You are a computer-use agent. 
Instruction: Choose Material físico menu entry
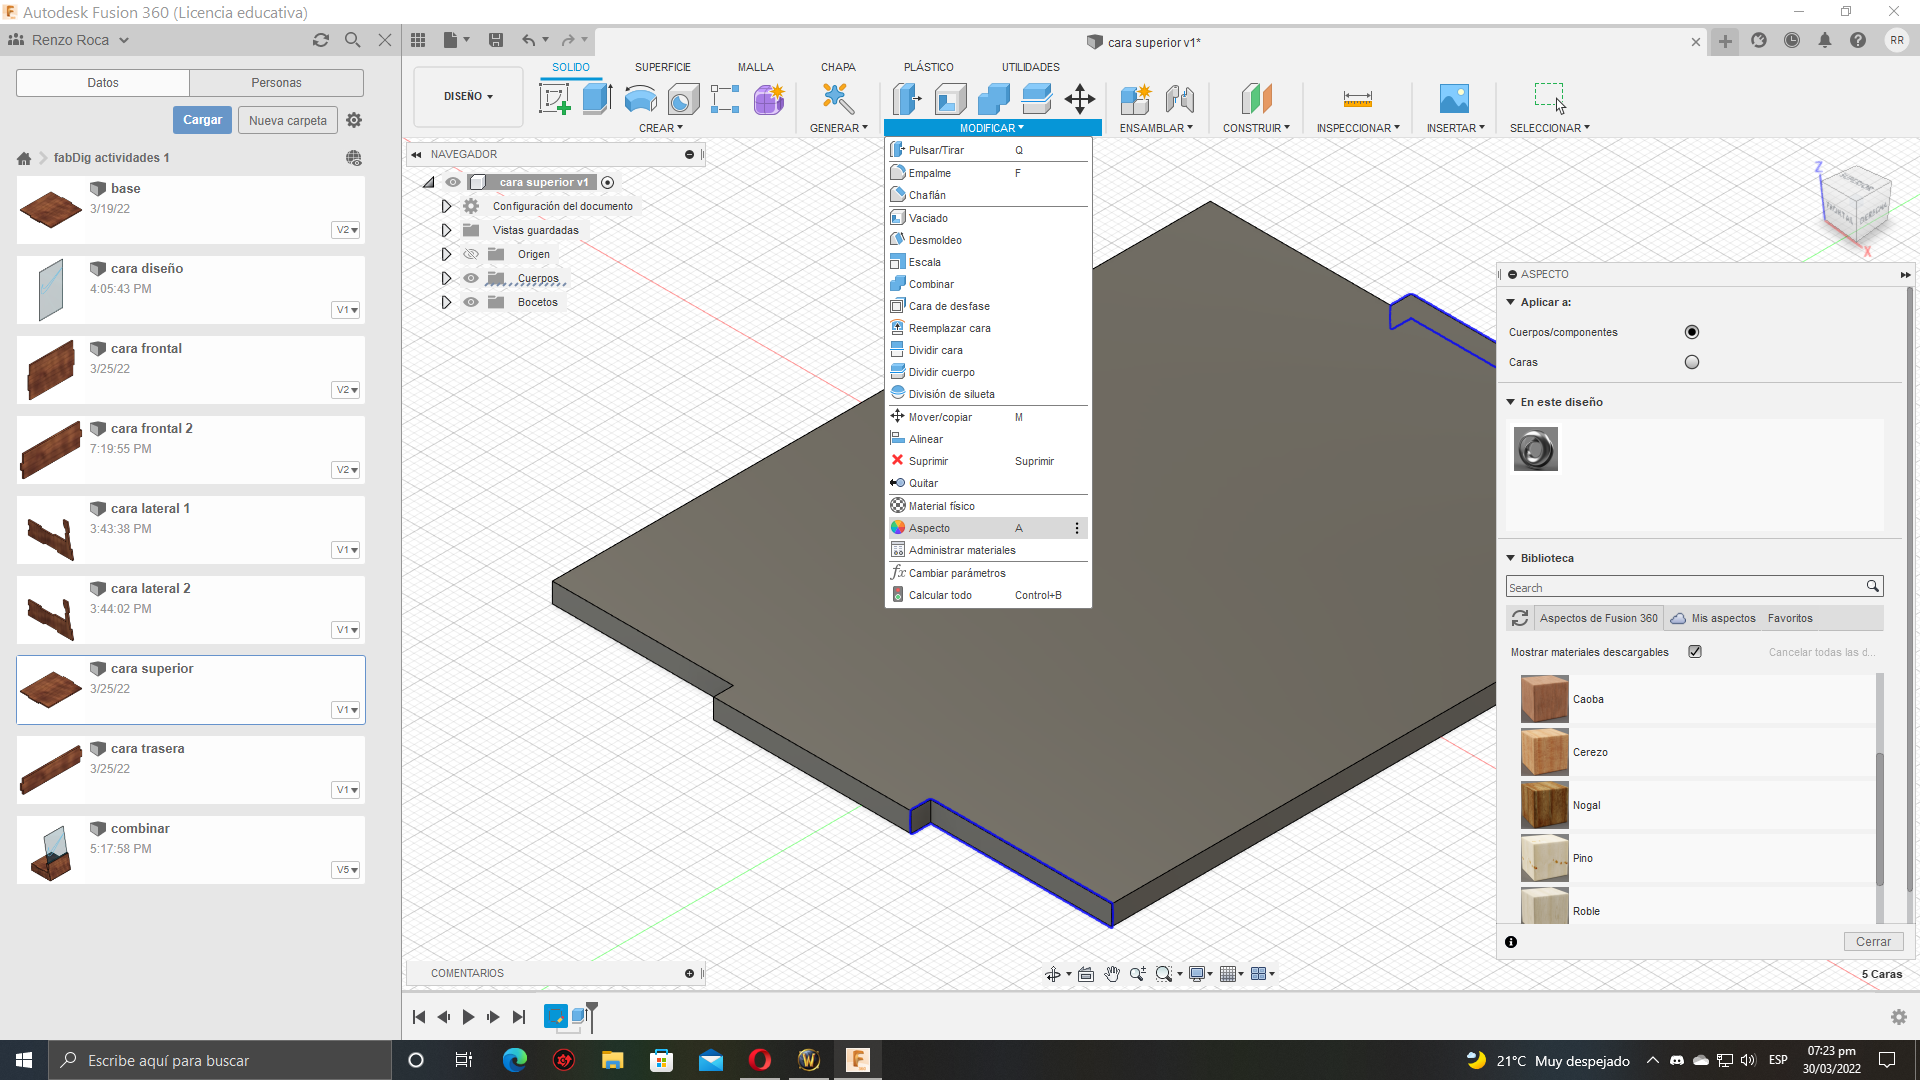pyautogui.click(x=988, y=506)
